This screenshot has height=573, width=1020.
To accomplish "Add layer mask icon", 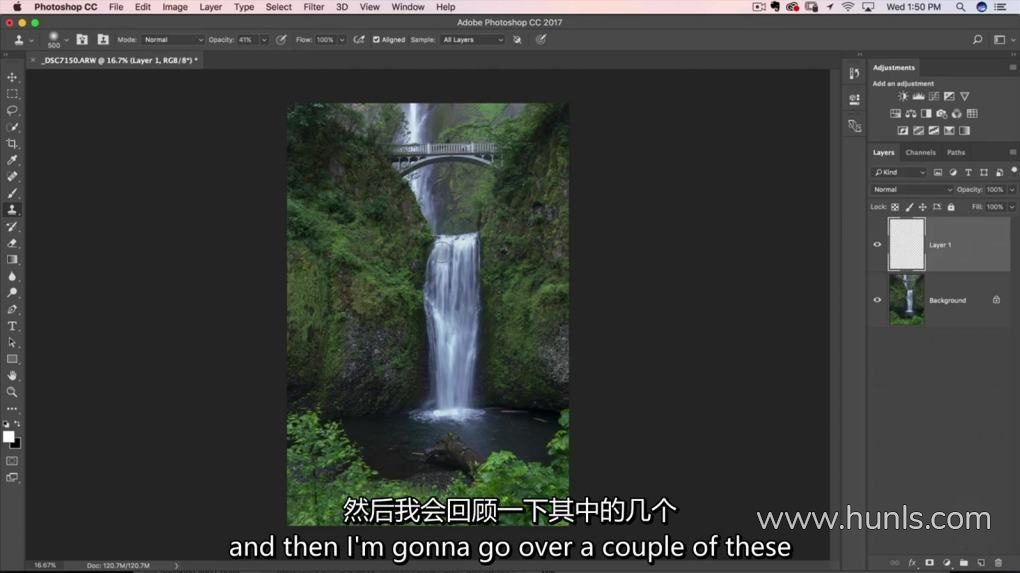I will (930, 563).
